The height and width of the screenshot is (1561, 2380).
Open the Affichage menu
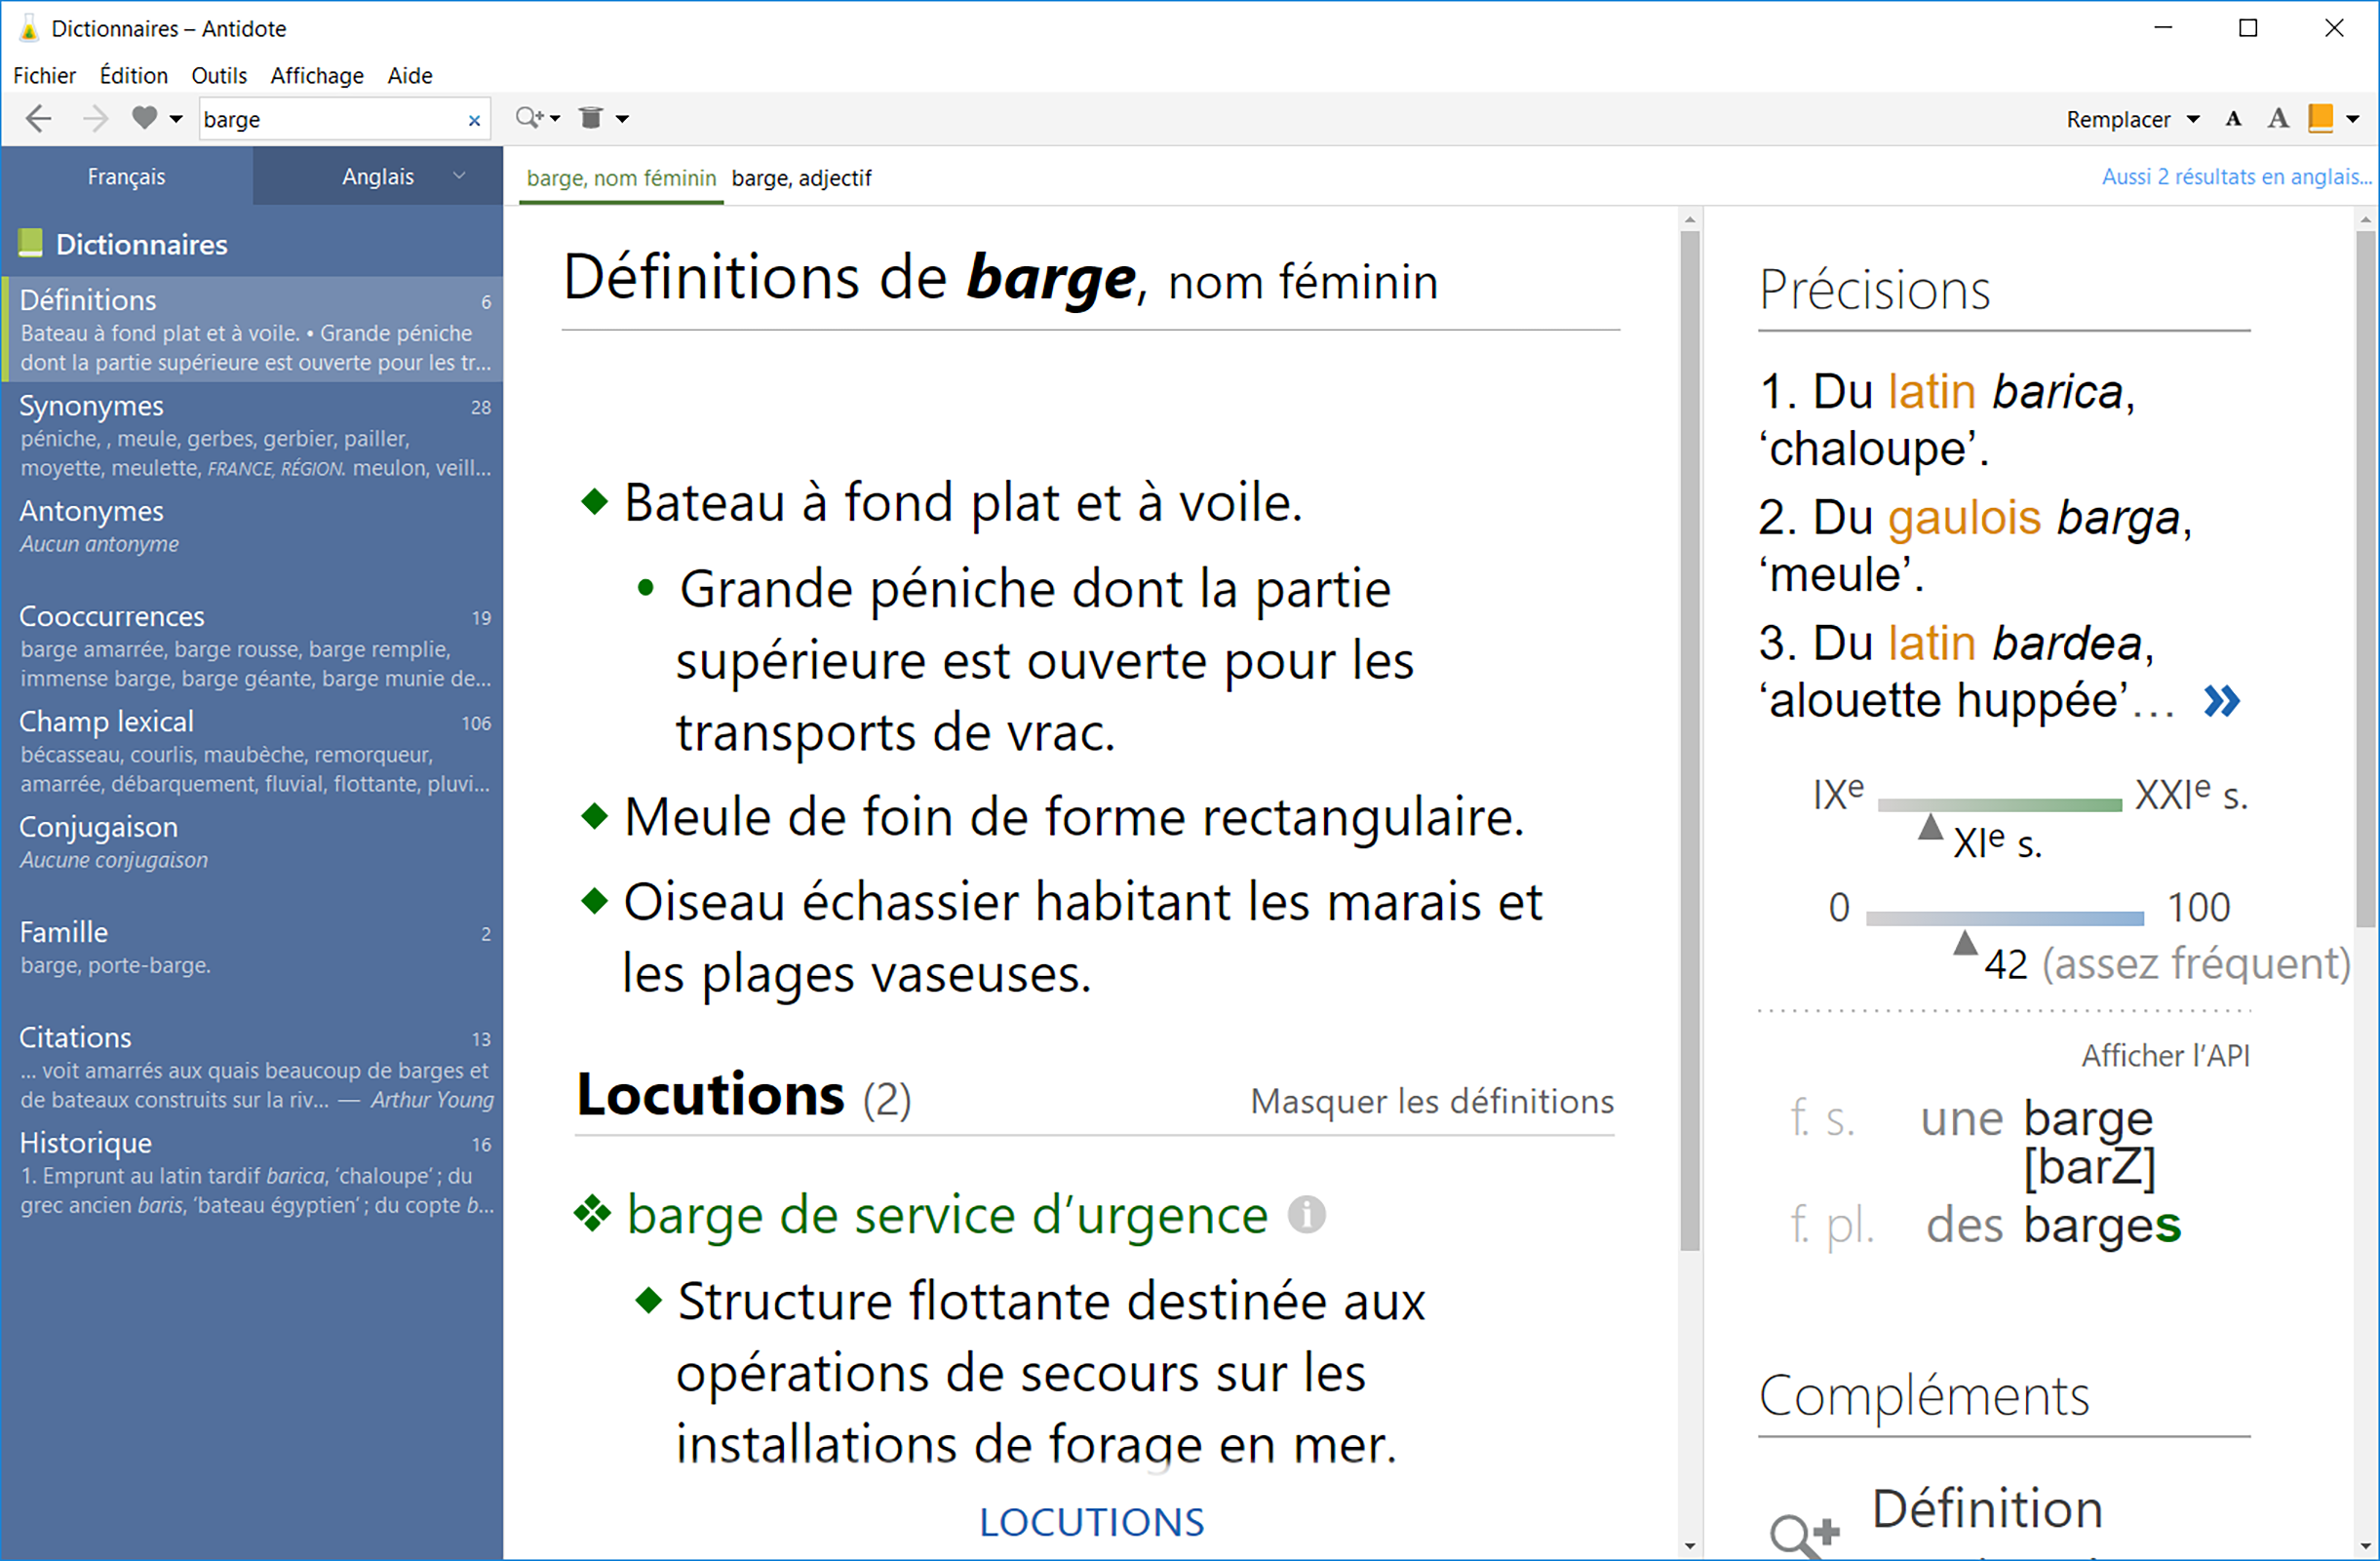(317, 75)
